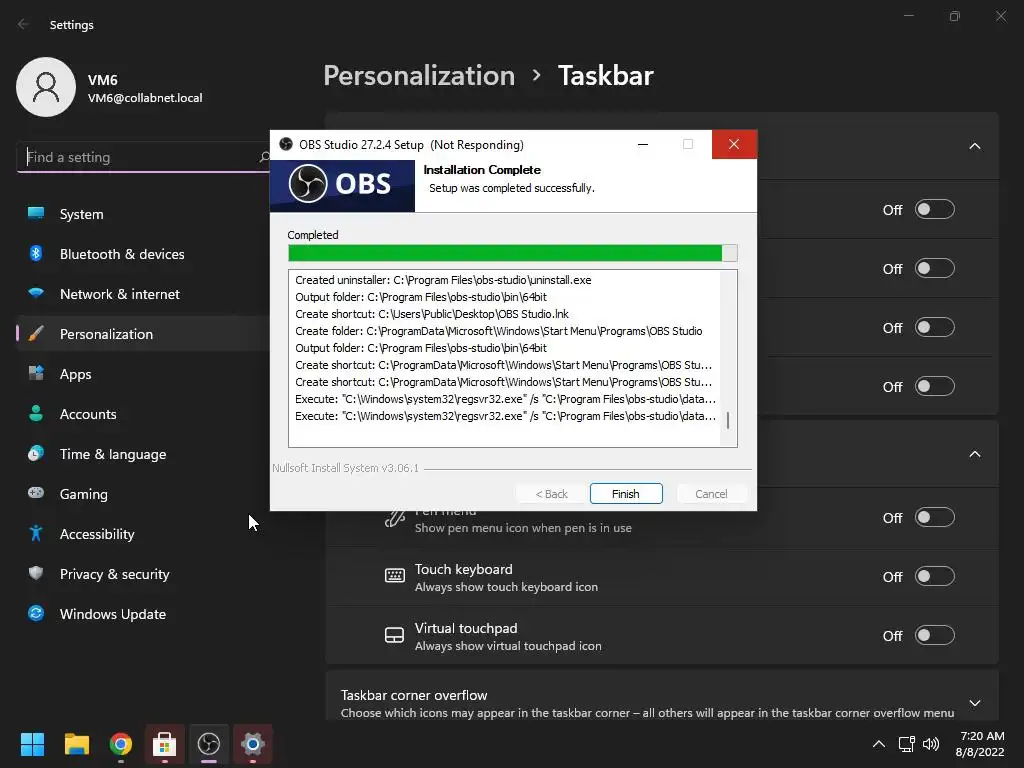The image size is (1024, 768).
Task: Click Finish in OBS Setup
Action: click(x=626, y=494)
